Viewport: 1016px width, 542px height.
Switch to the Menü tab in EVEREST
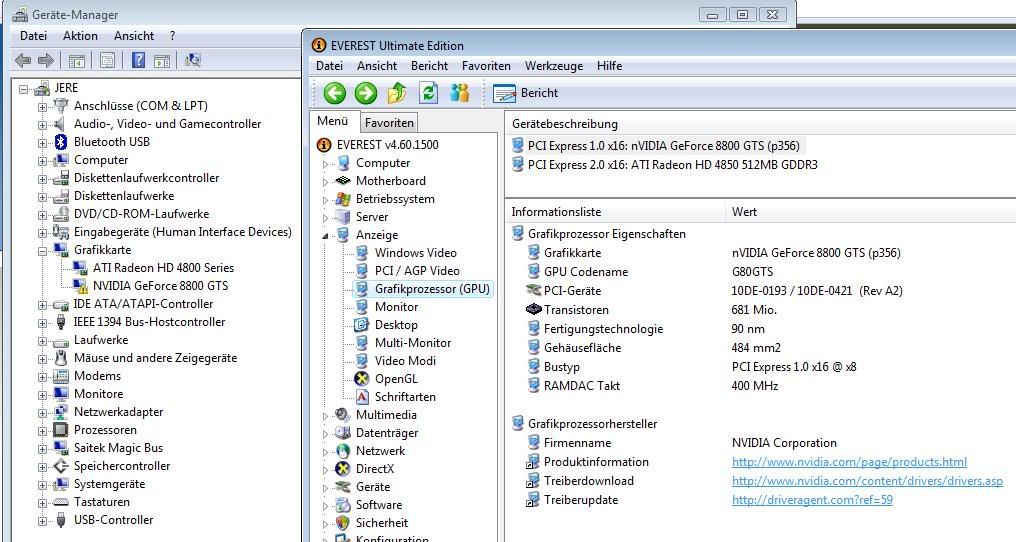click(x=332, y=121)
